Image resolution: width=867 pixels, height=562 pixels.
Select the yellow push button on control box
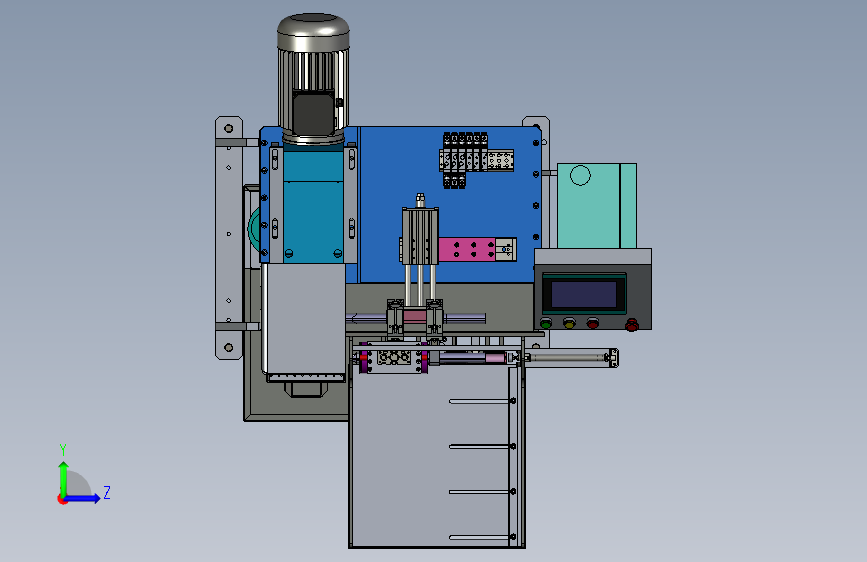(569, 323)
